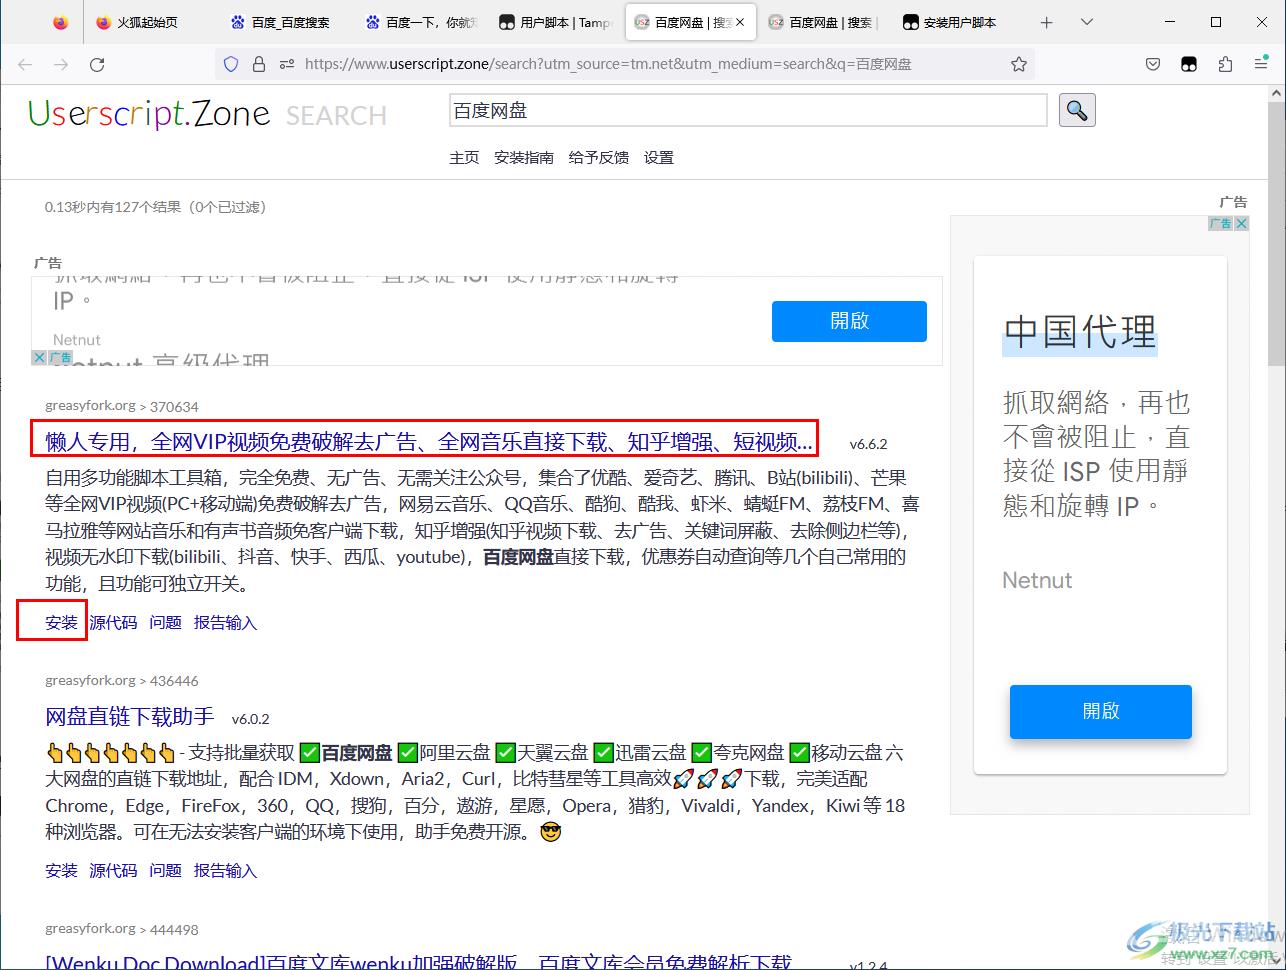Click the tracking protection shield icon
The width and height of the screenshot is (1286, 970).
click(231, 64)
